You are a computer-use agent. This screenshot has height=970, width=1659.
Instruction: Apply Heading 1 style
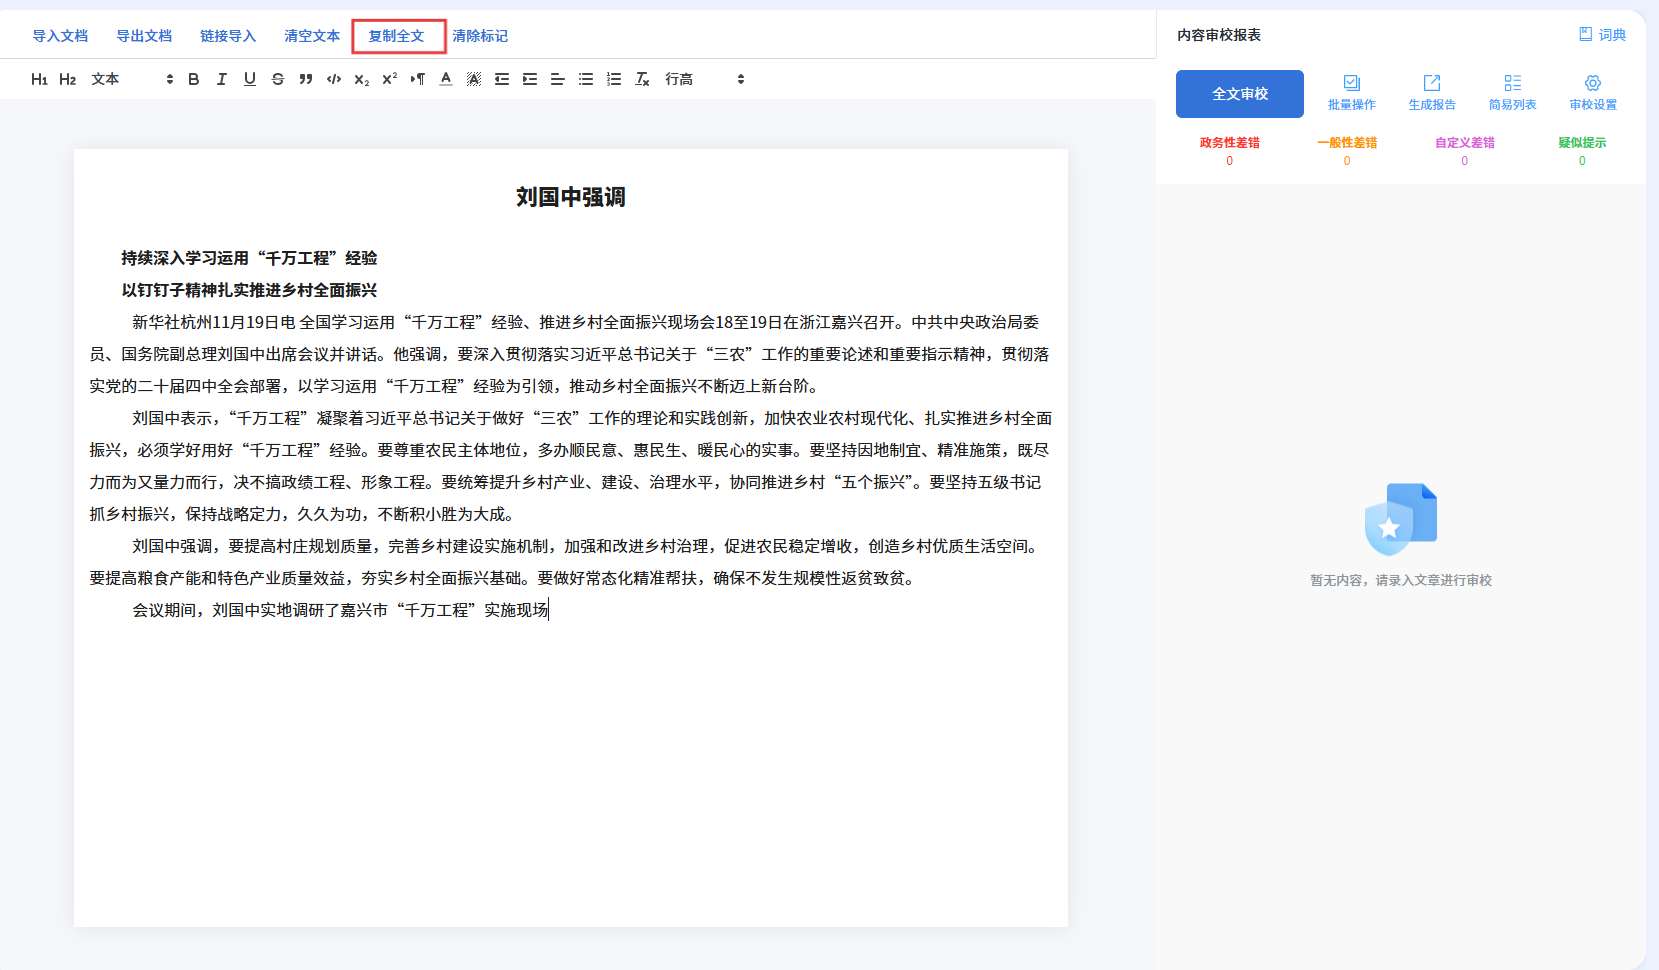tap(39, 79)
